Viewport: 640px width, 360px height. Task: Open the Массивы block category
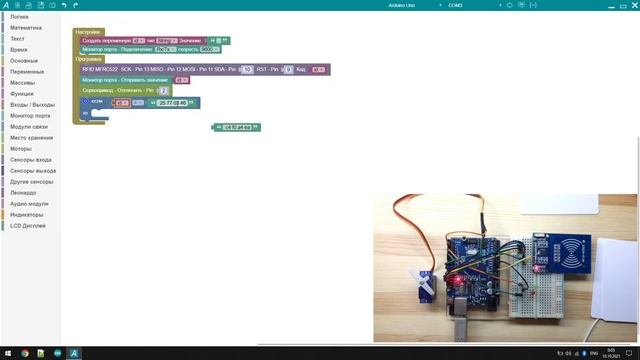point(22,83)
